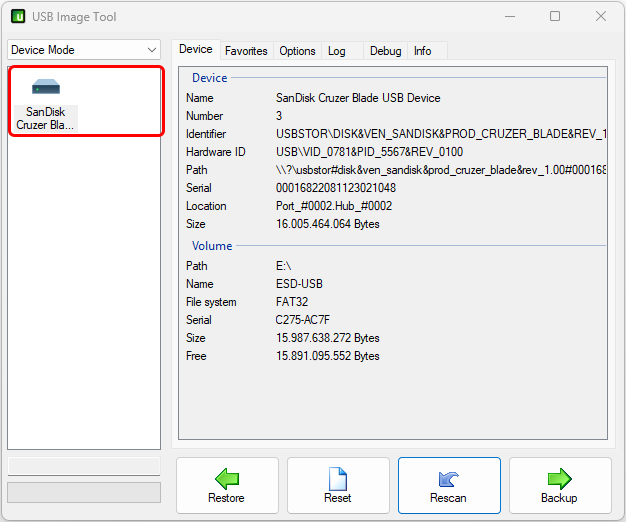Image resolution: width=626 pixels, height=522 pixels.
Task: Click Location value 'Port_#0002.Hub_#0002'
Action: tap(334, 206)
